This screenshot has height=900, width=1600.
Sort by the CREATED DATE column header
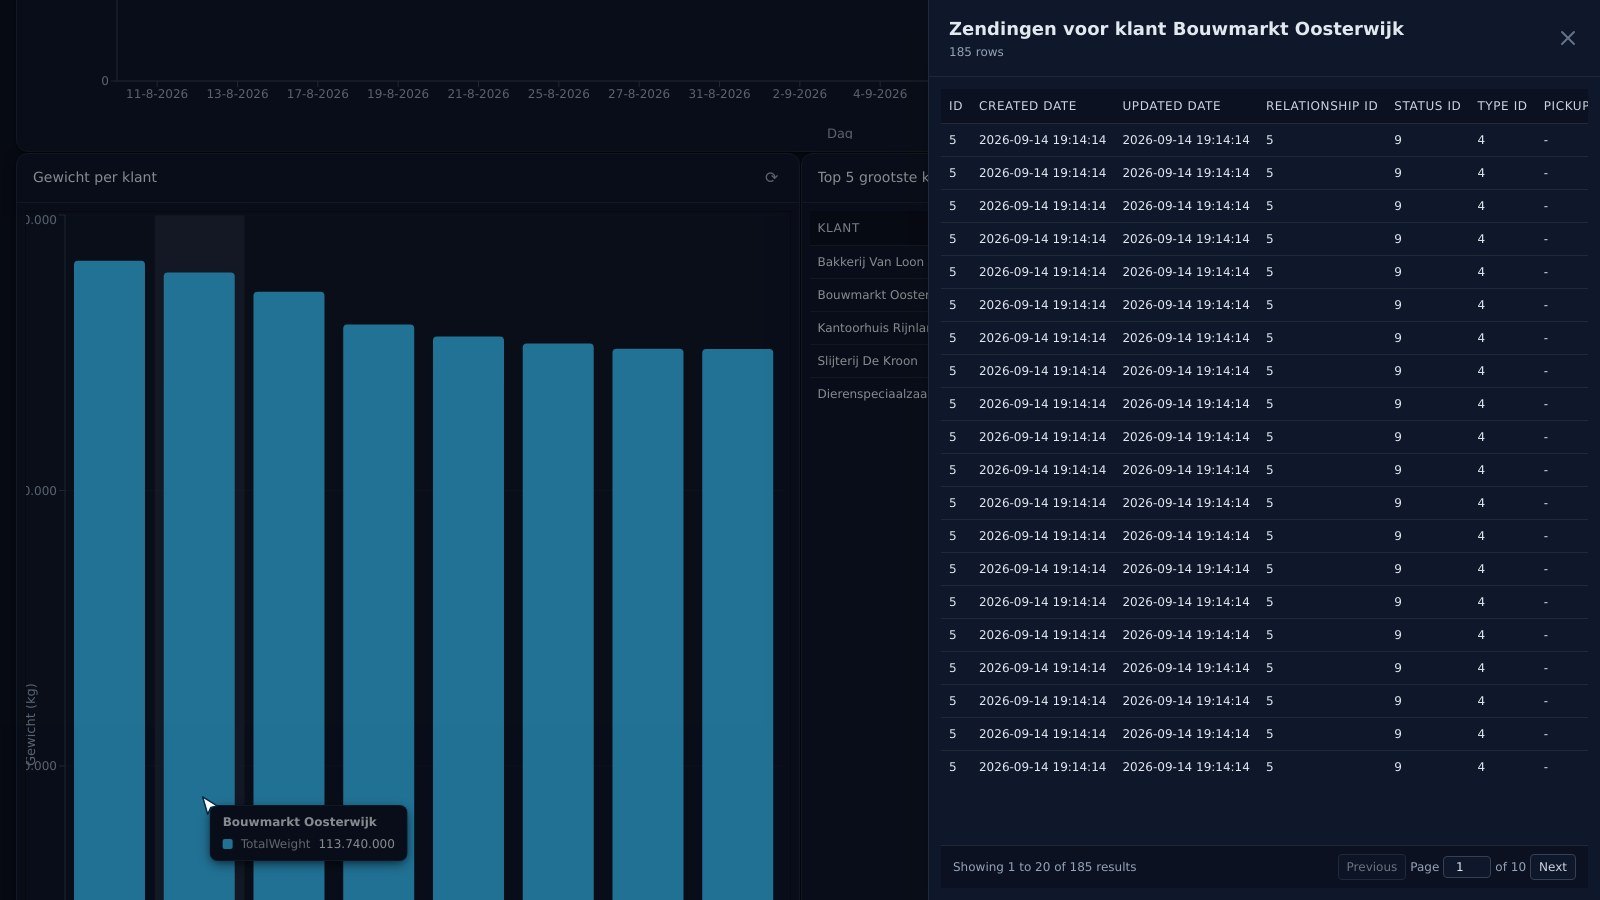click(1027, 106)
